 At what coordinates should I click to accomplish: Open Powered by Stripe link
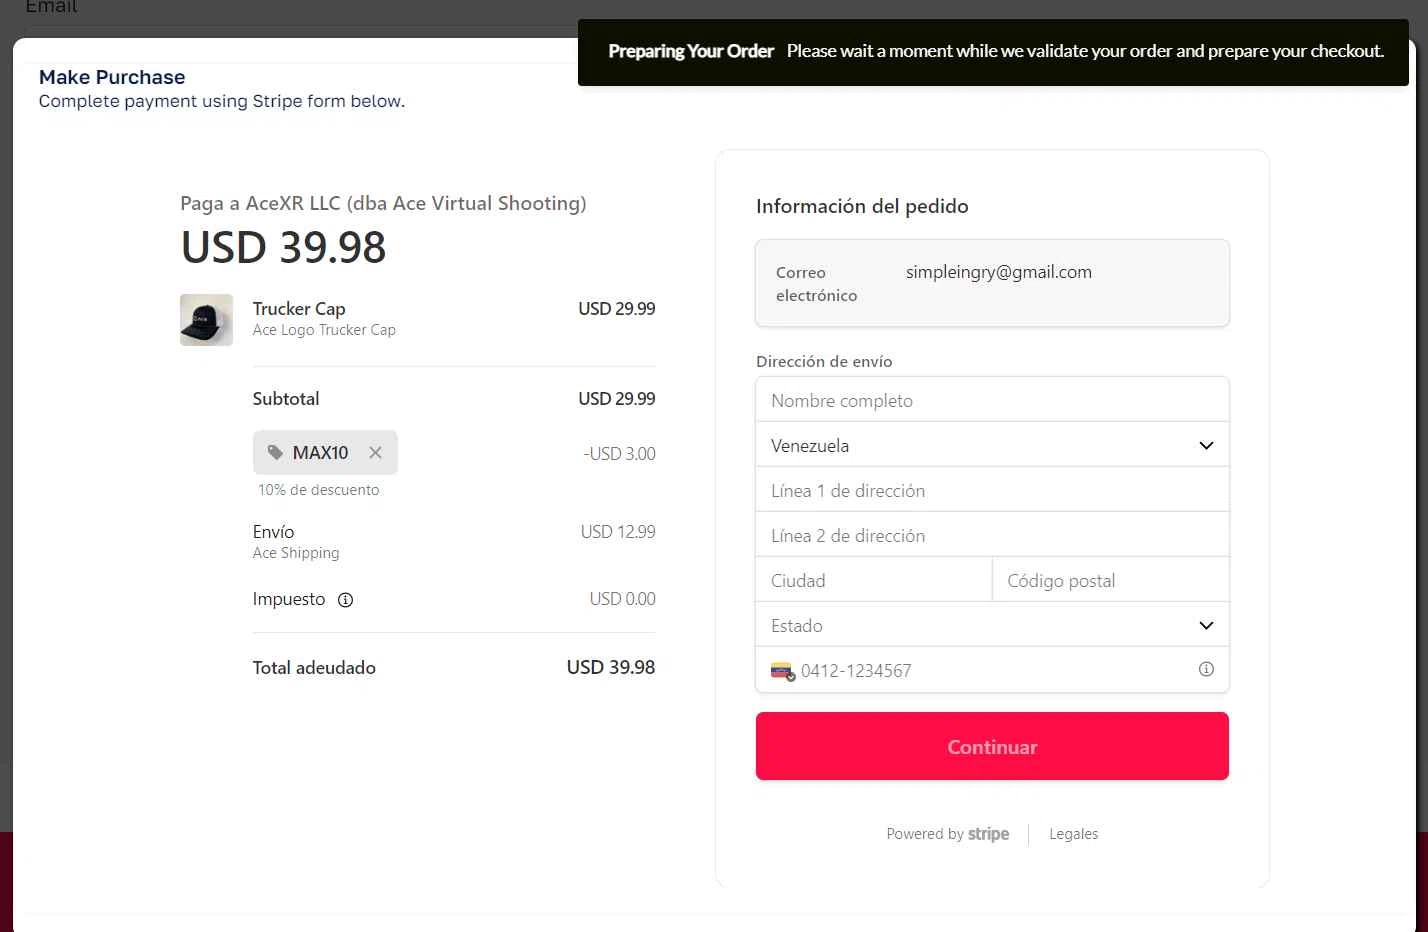[x=948, y=834]
